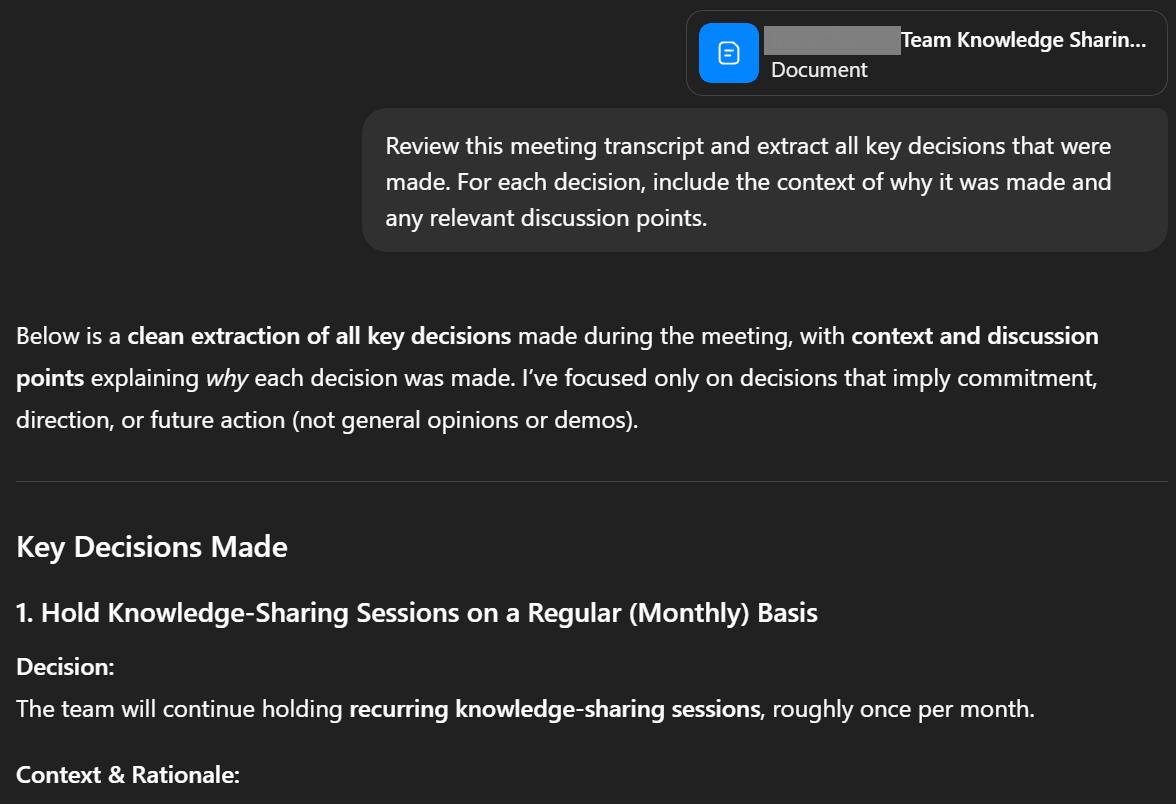Click the redacted gray area on the attachment name
This screenshot has height=804, width=1176.
[x=830, y=40]
